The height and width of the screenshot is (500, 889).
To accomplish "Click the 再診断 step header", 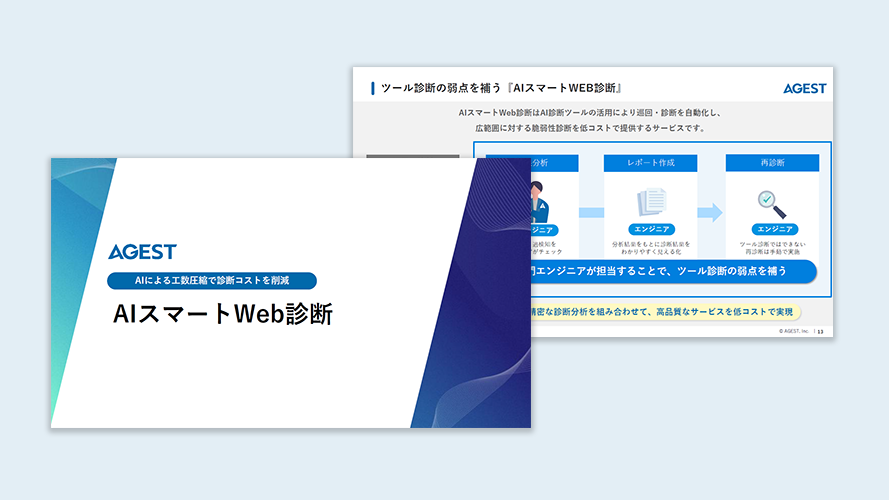I will click(772, 163).
